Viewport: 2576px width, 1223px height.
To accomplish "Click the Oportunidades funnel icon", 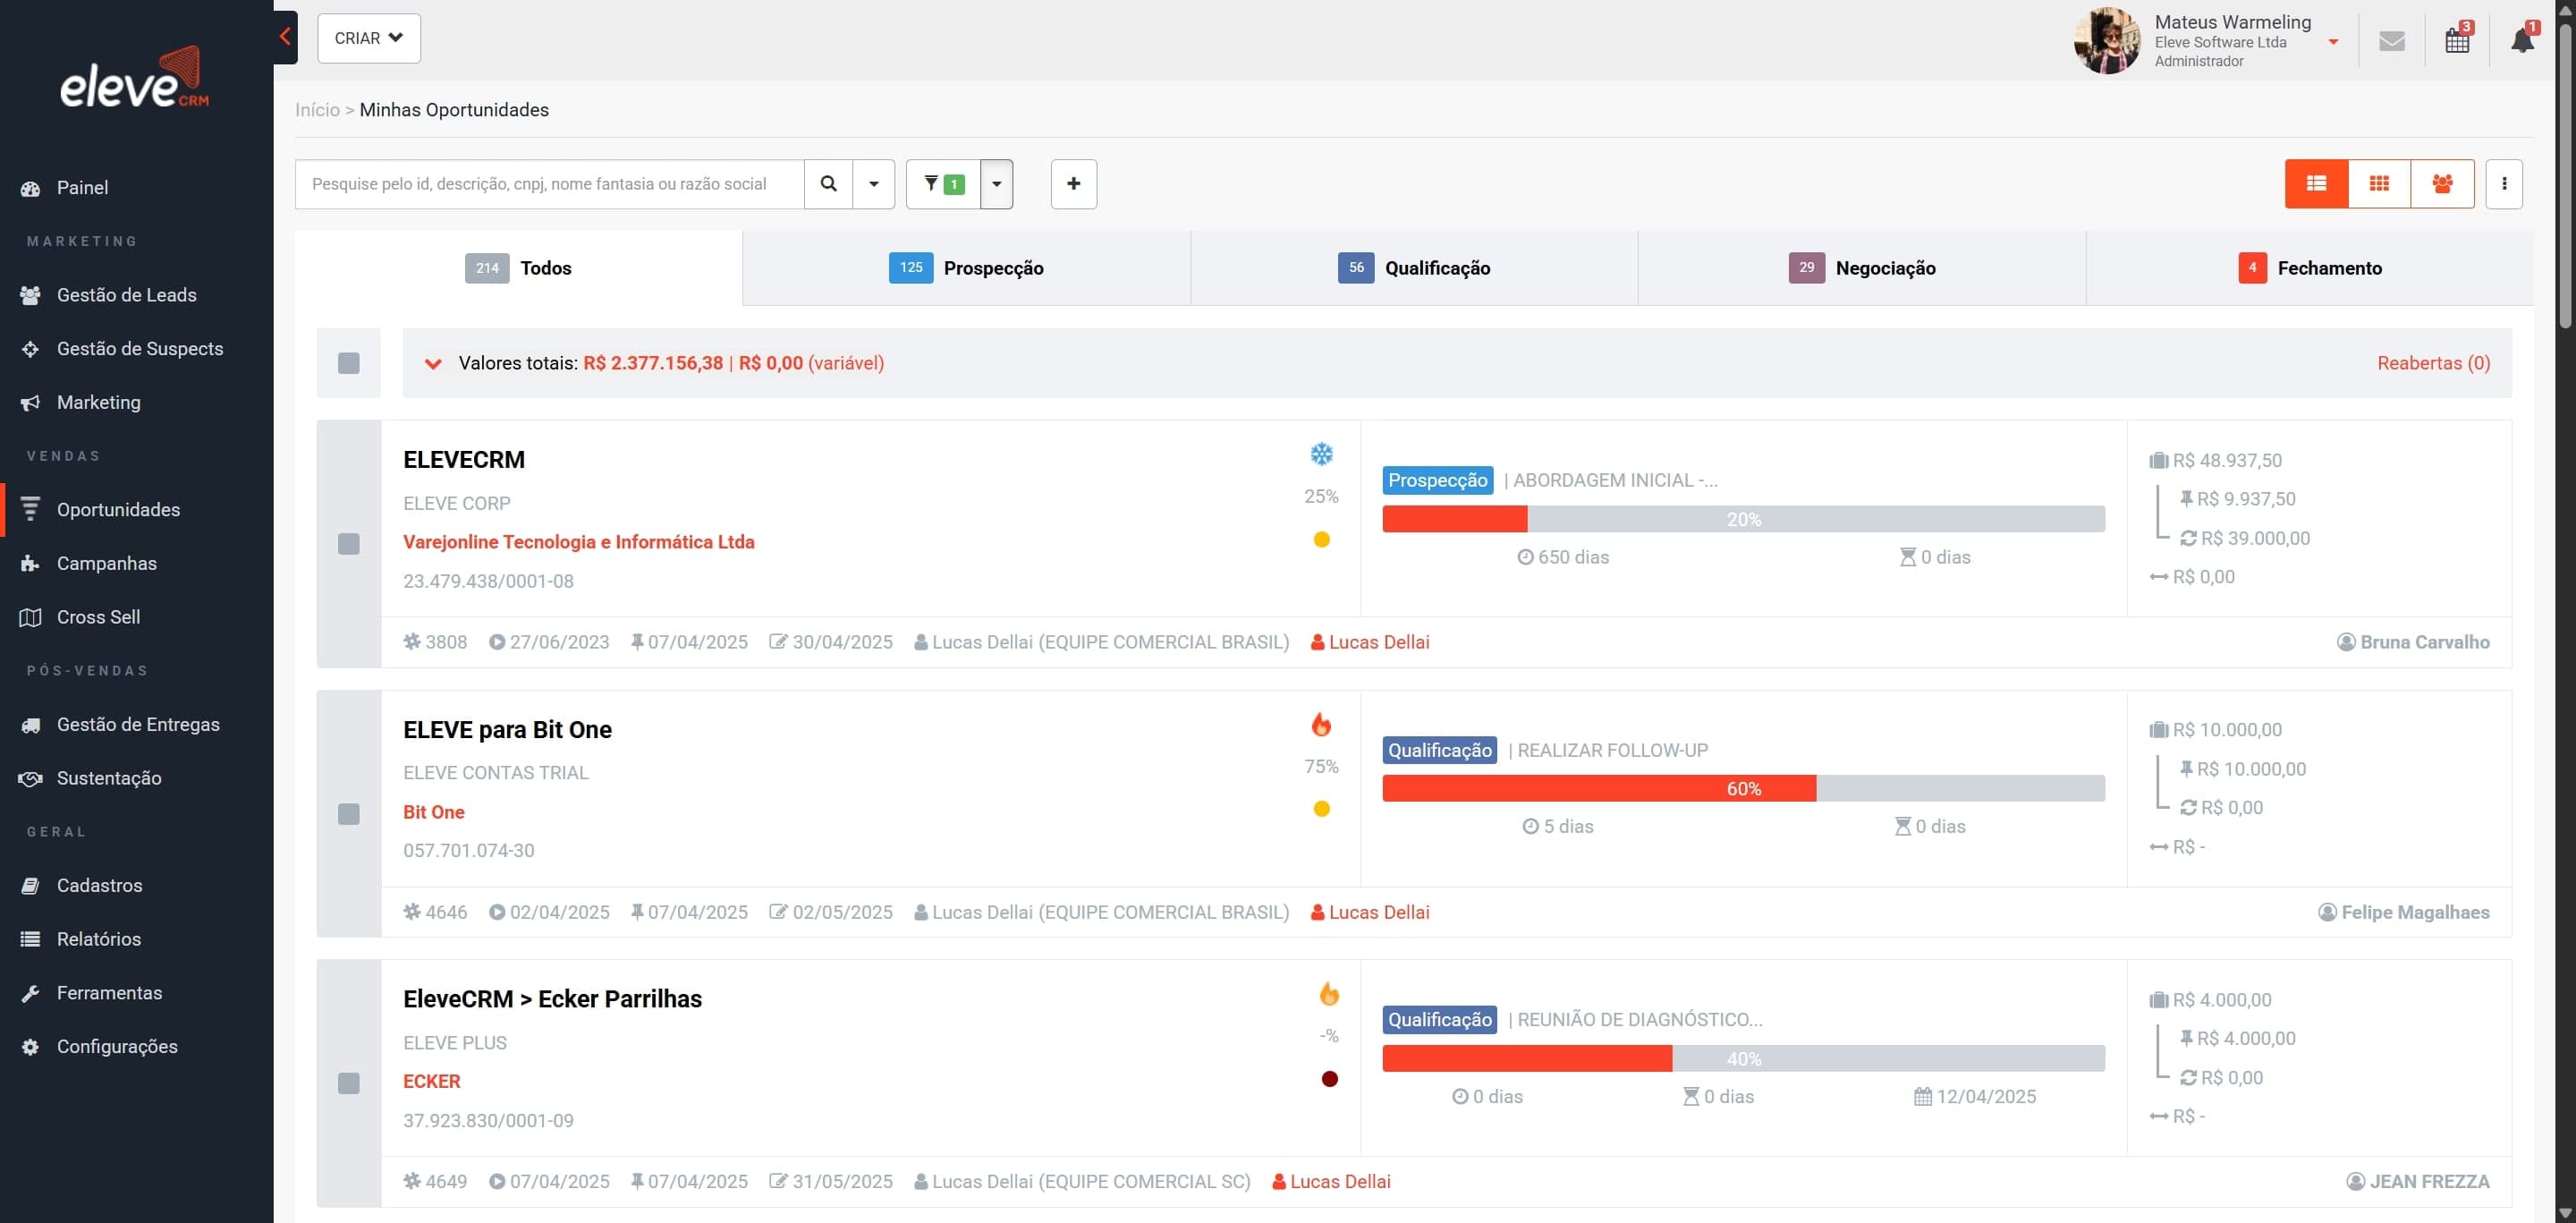I will (30, 509).
